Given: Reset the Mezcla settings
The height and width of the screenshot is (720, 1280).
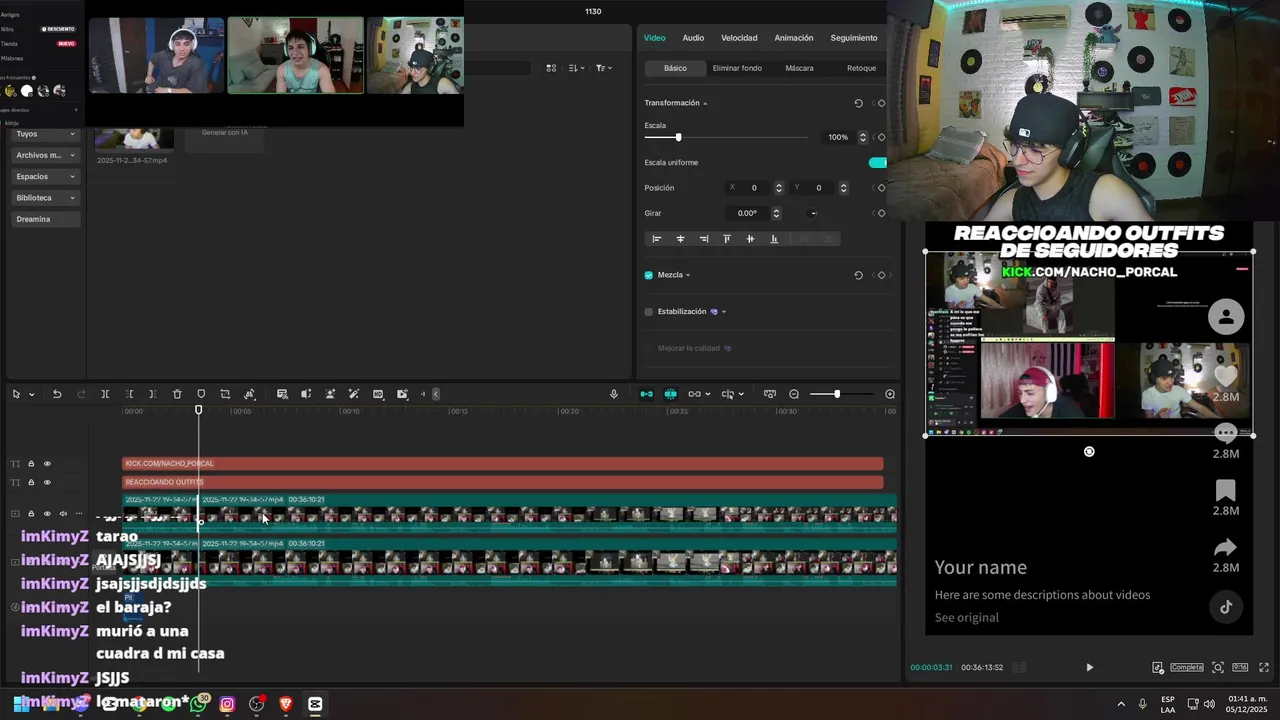Looking at the screenshot, I should tap(858, 275).
